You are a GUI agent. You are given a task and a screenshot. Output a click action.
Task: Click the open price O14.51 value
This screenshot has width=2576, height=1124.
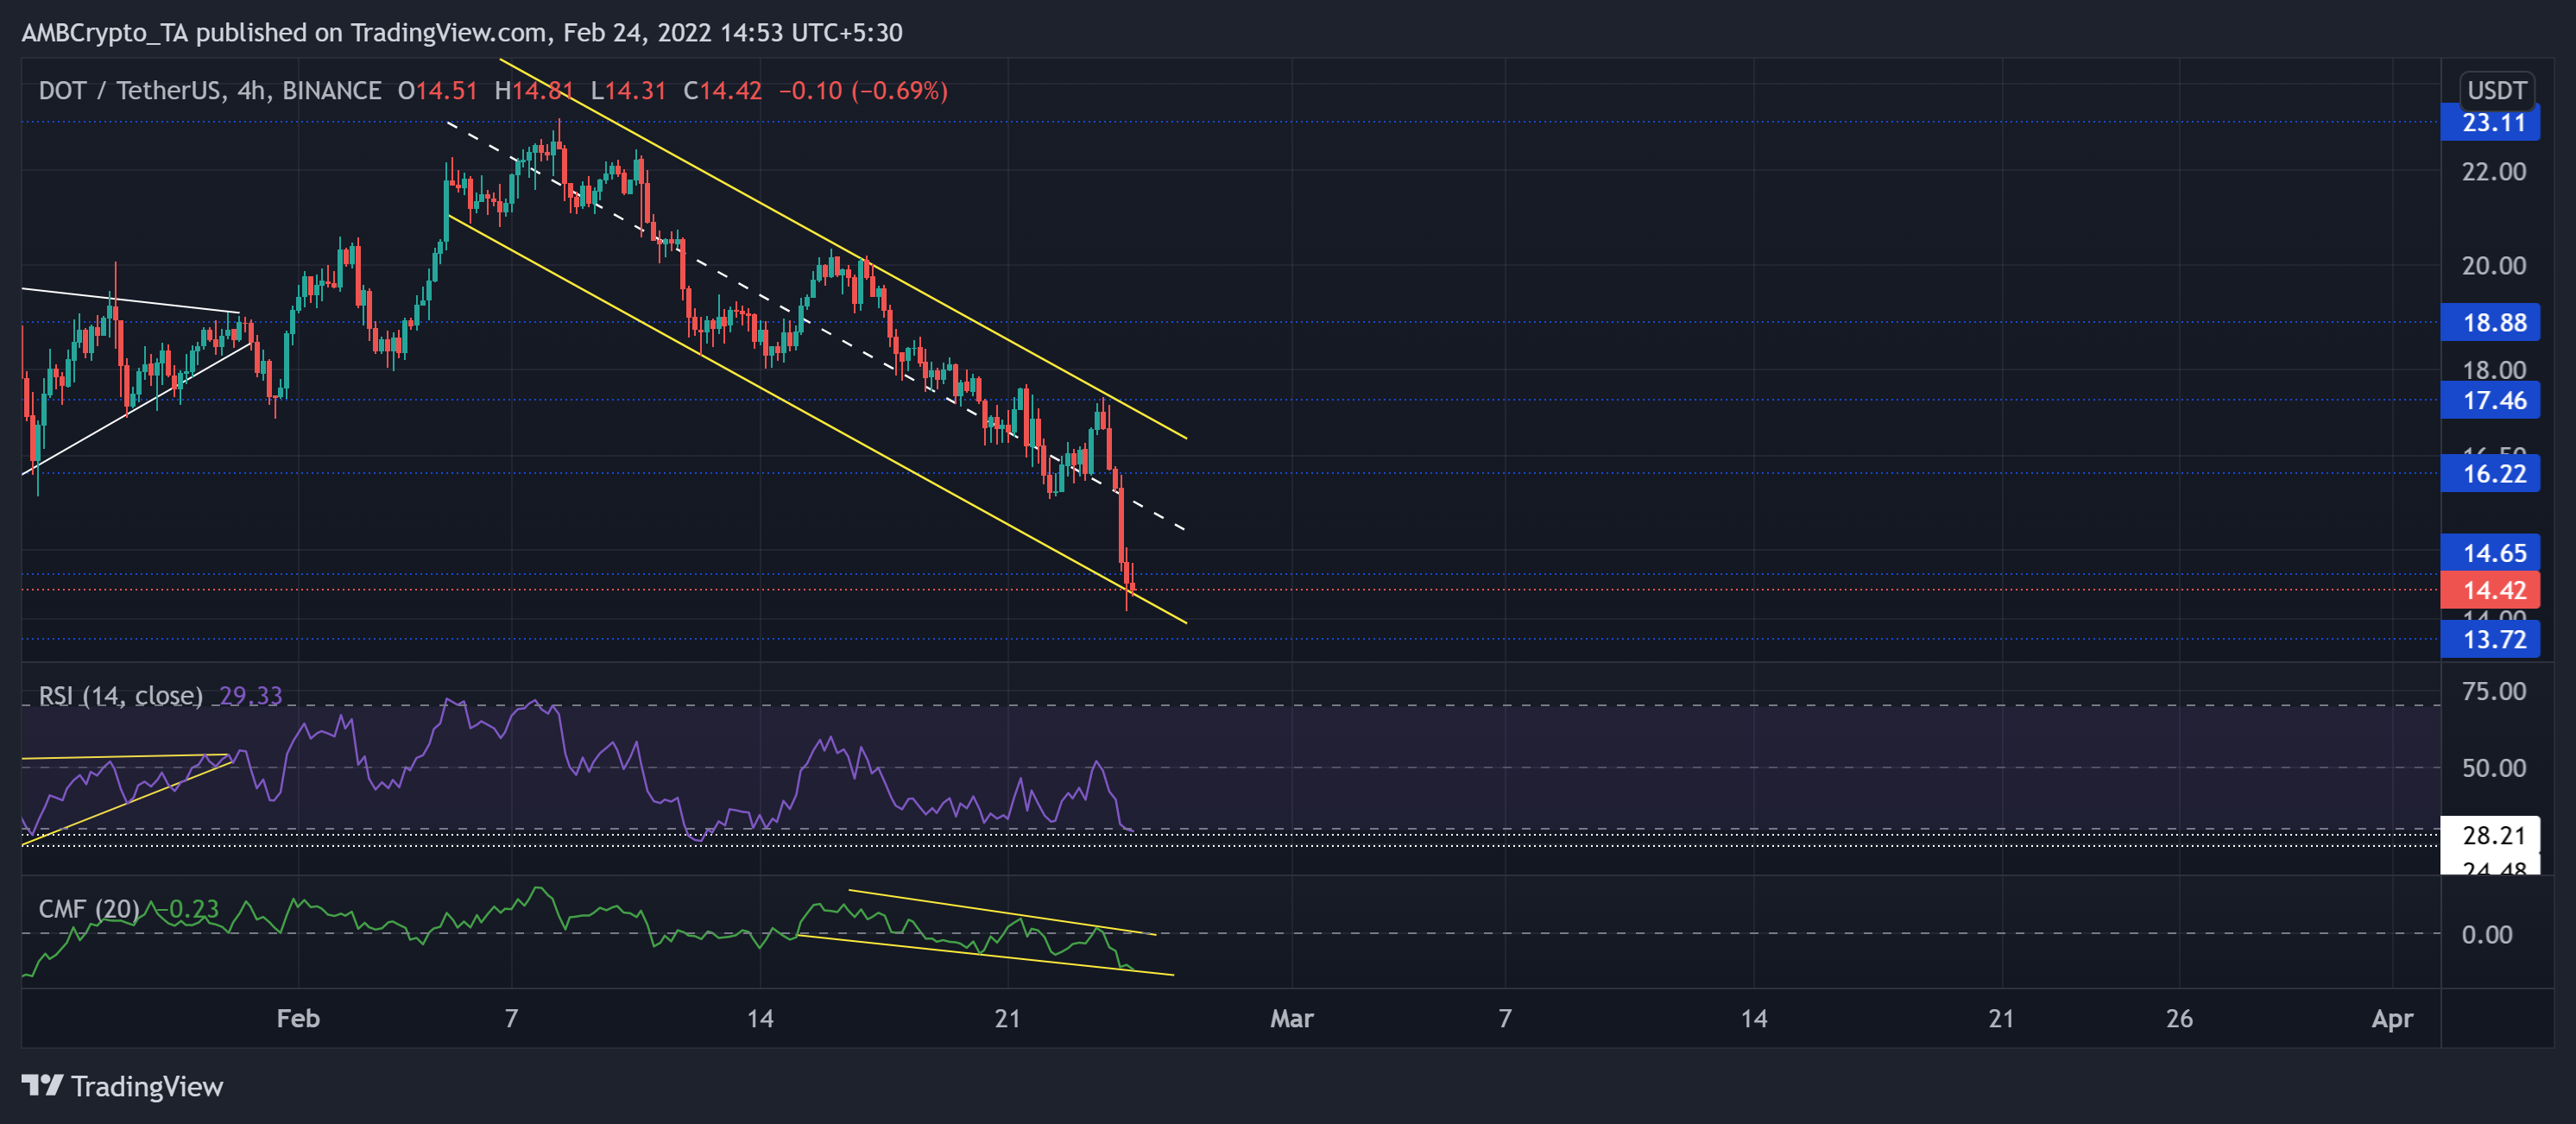437,91
